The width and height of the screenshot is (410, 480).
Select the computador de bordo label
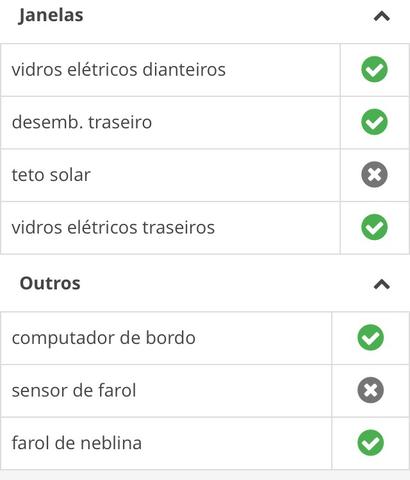point(104,338)
